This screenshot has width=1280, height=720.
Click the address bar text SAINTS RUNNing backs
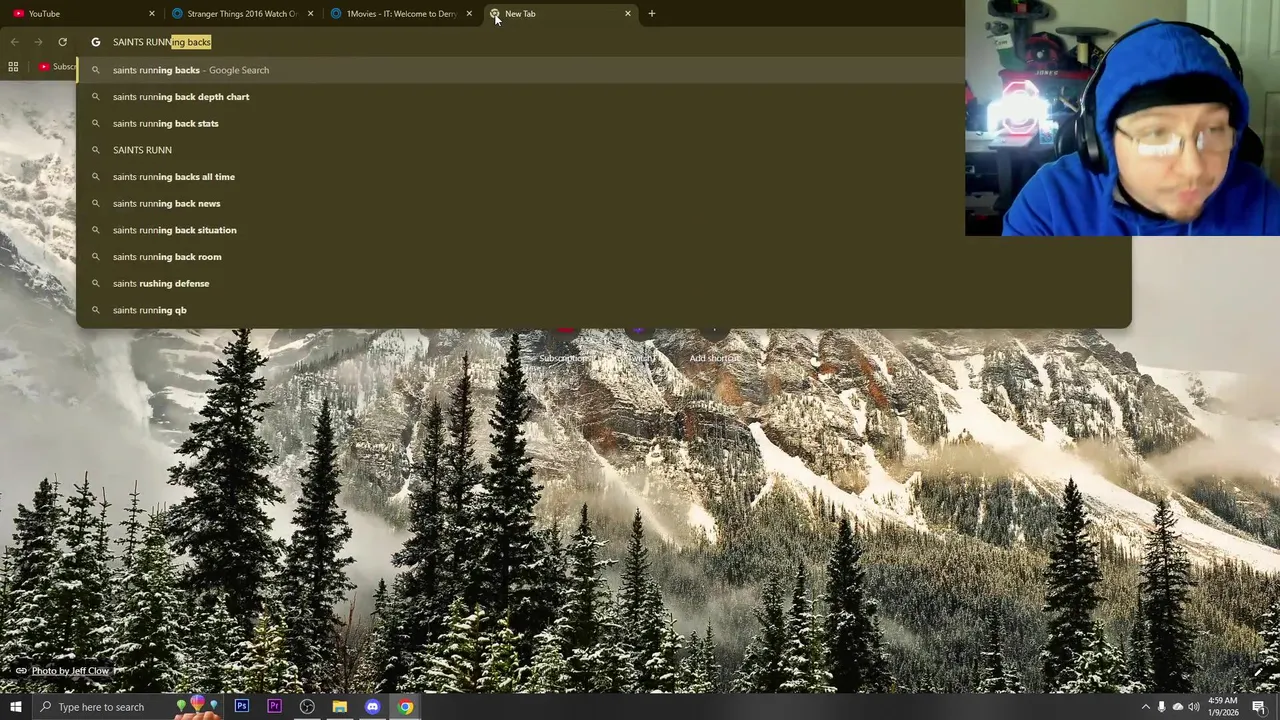pos(162,42)
